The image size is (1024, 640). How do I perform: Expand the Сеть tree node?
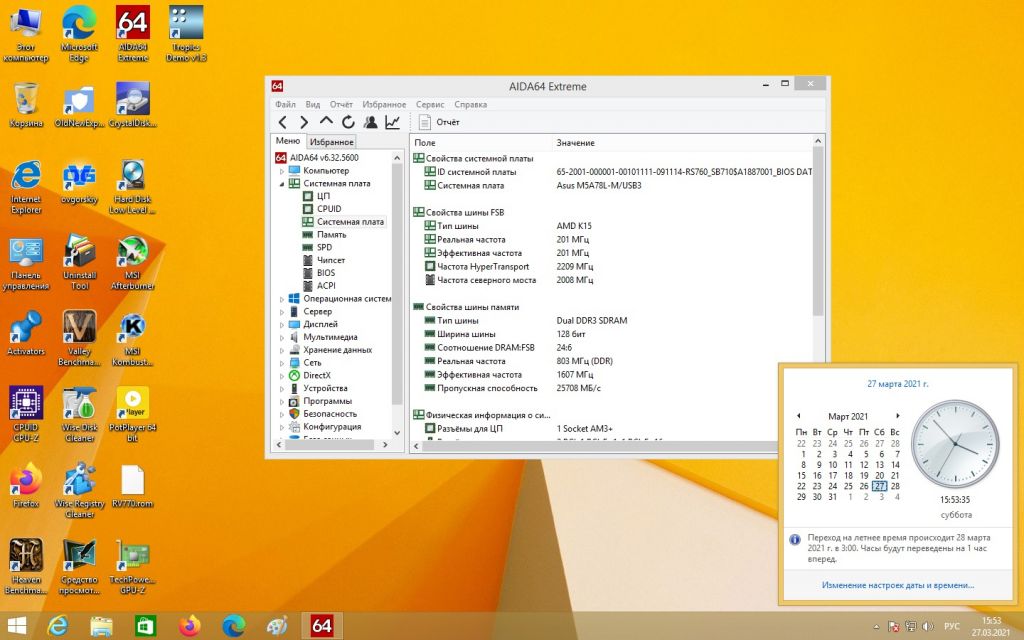tap(282, 363)
